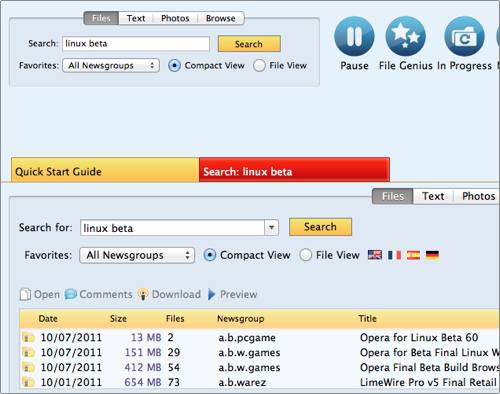Switch to lower Photos tab
The height and width of the screenshot is (394, 500).
point(478,196)
